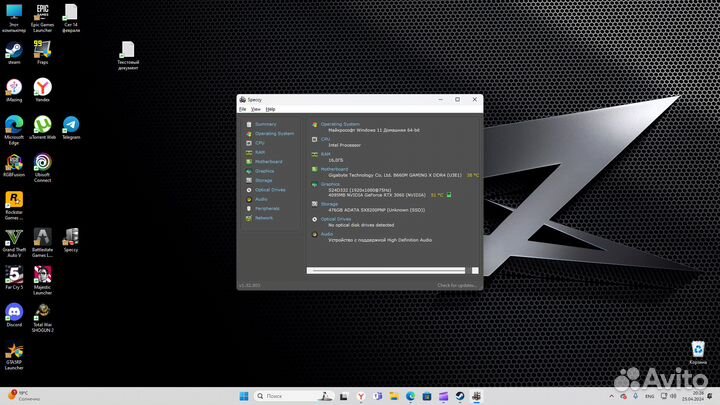This screenshot has width=720, height=405.
Task: Select the iMazing desktop icon
Action: tap(14, 90)
